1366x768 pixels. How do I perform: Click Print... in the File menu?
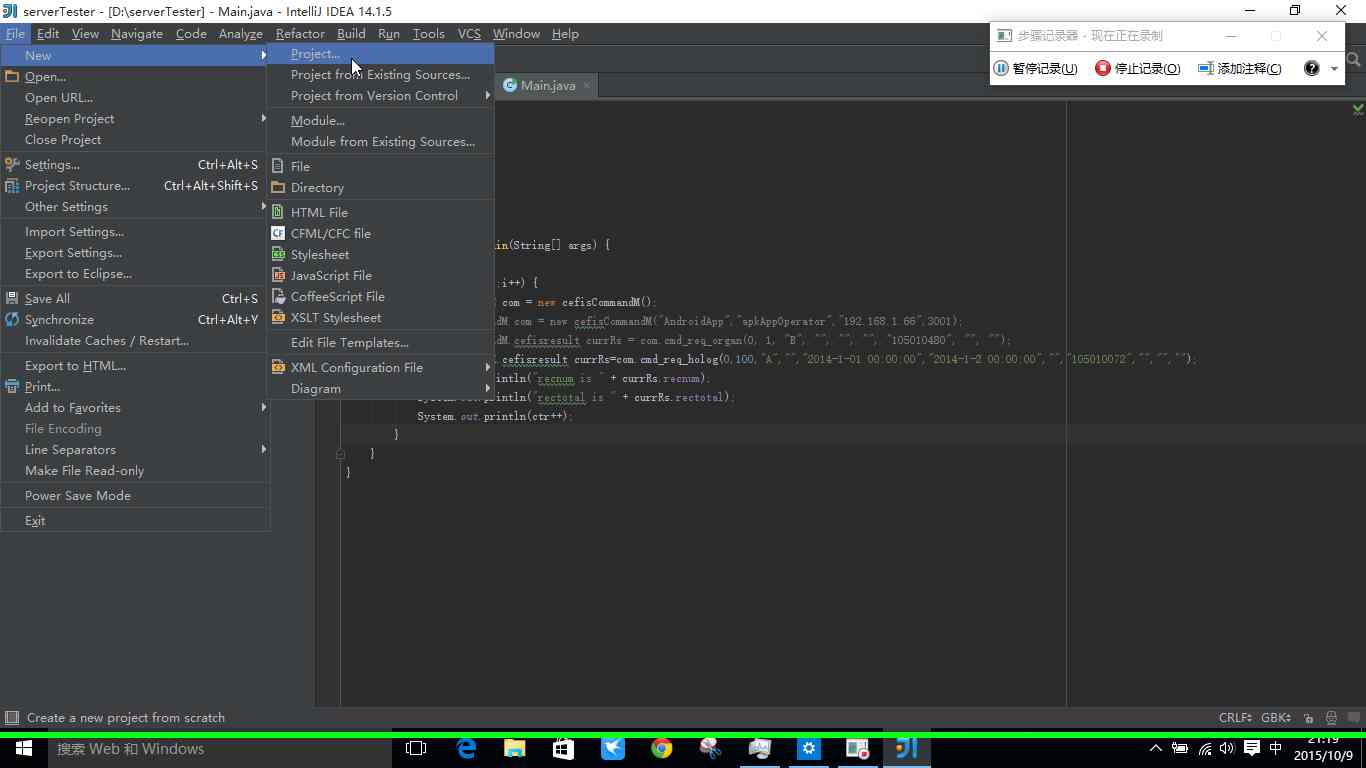click(135, 387)
